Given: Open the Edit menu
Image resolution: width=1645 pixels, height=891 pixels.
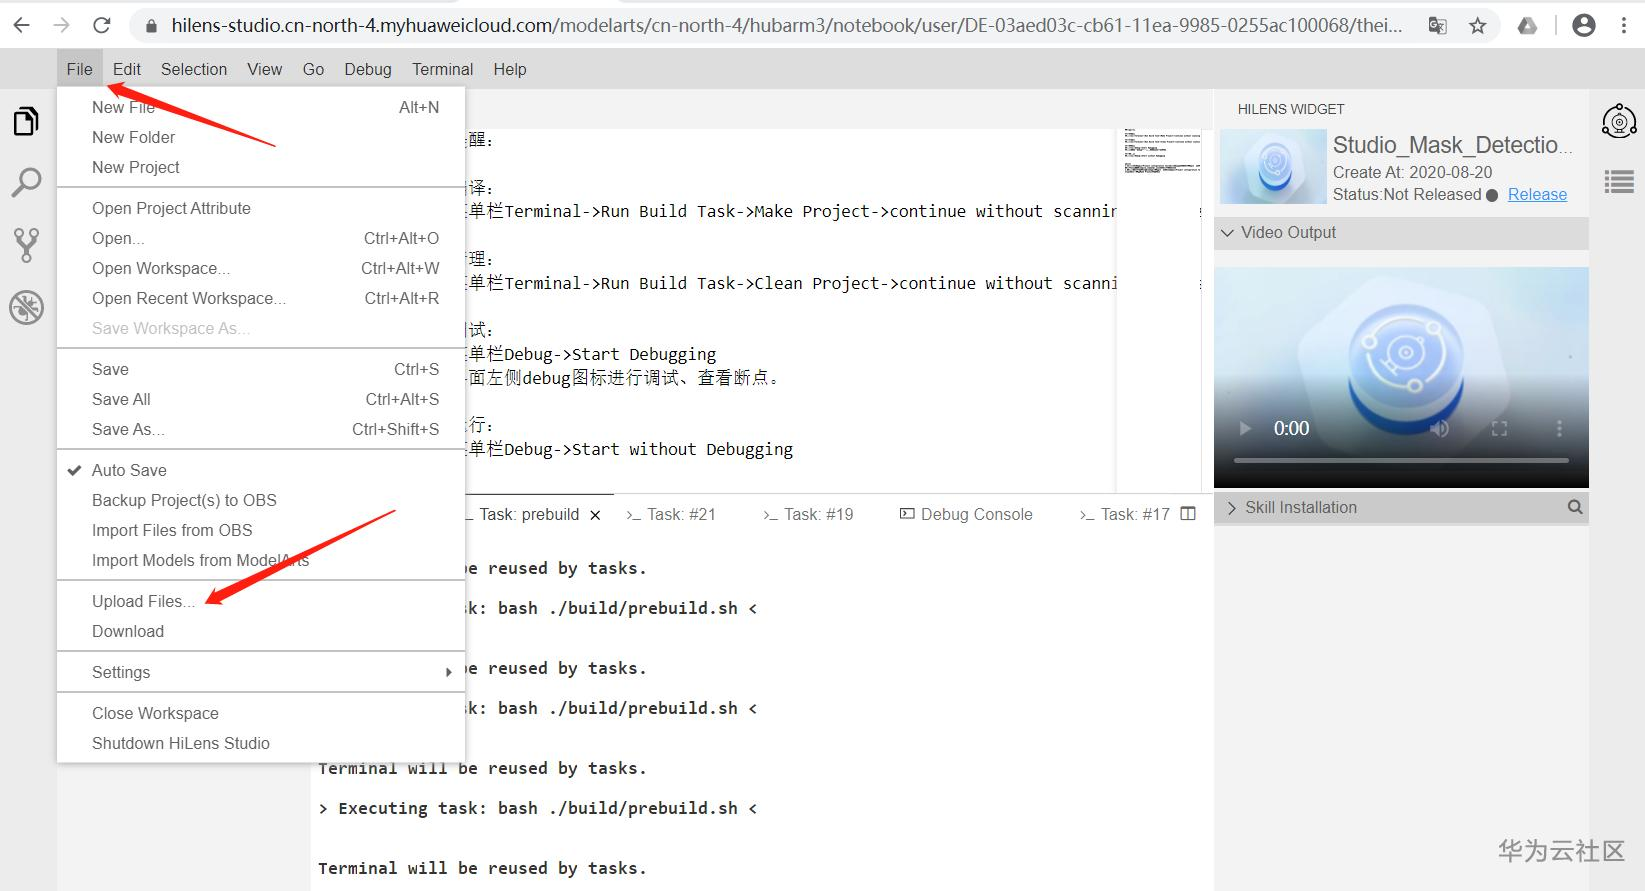Looking at the screenshot, I should (x=127, y=69).
